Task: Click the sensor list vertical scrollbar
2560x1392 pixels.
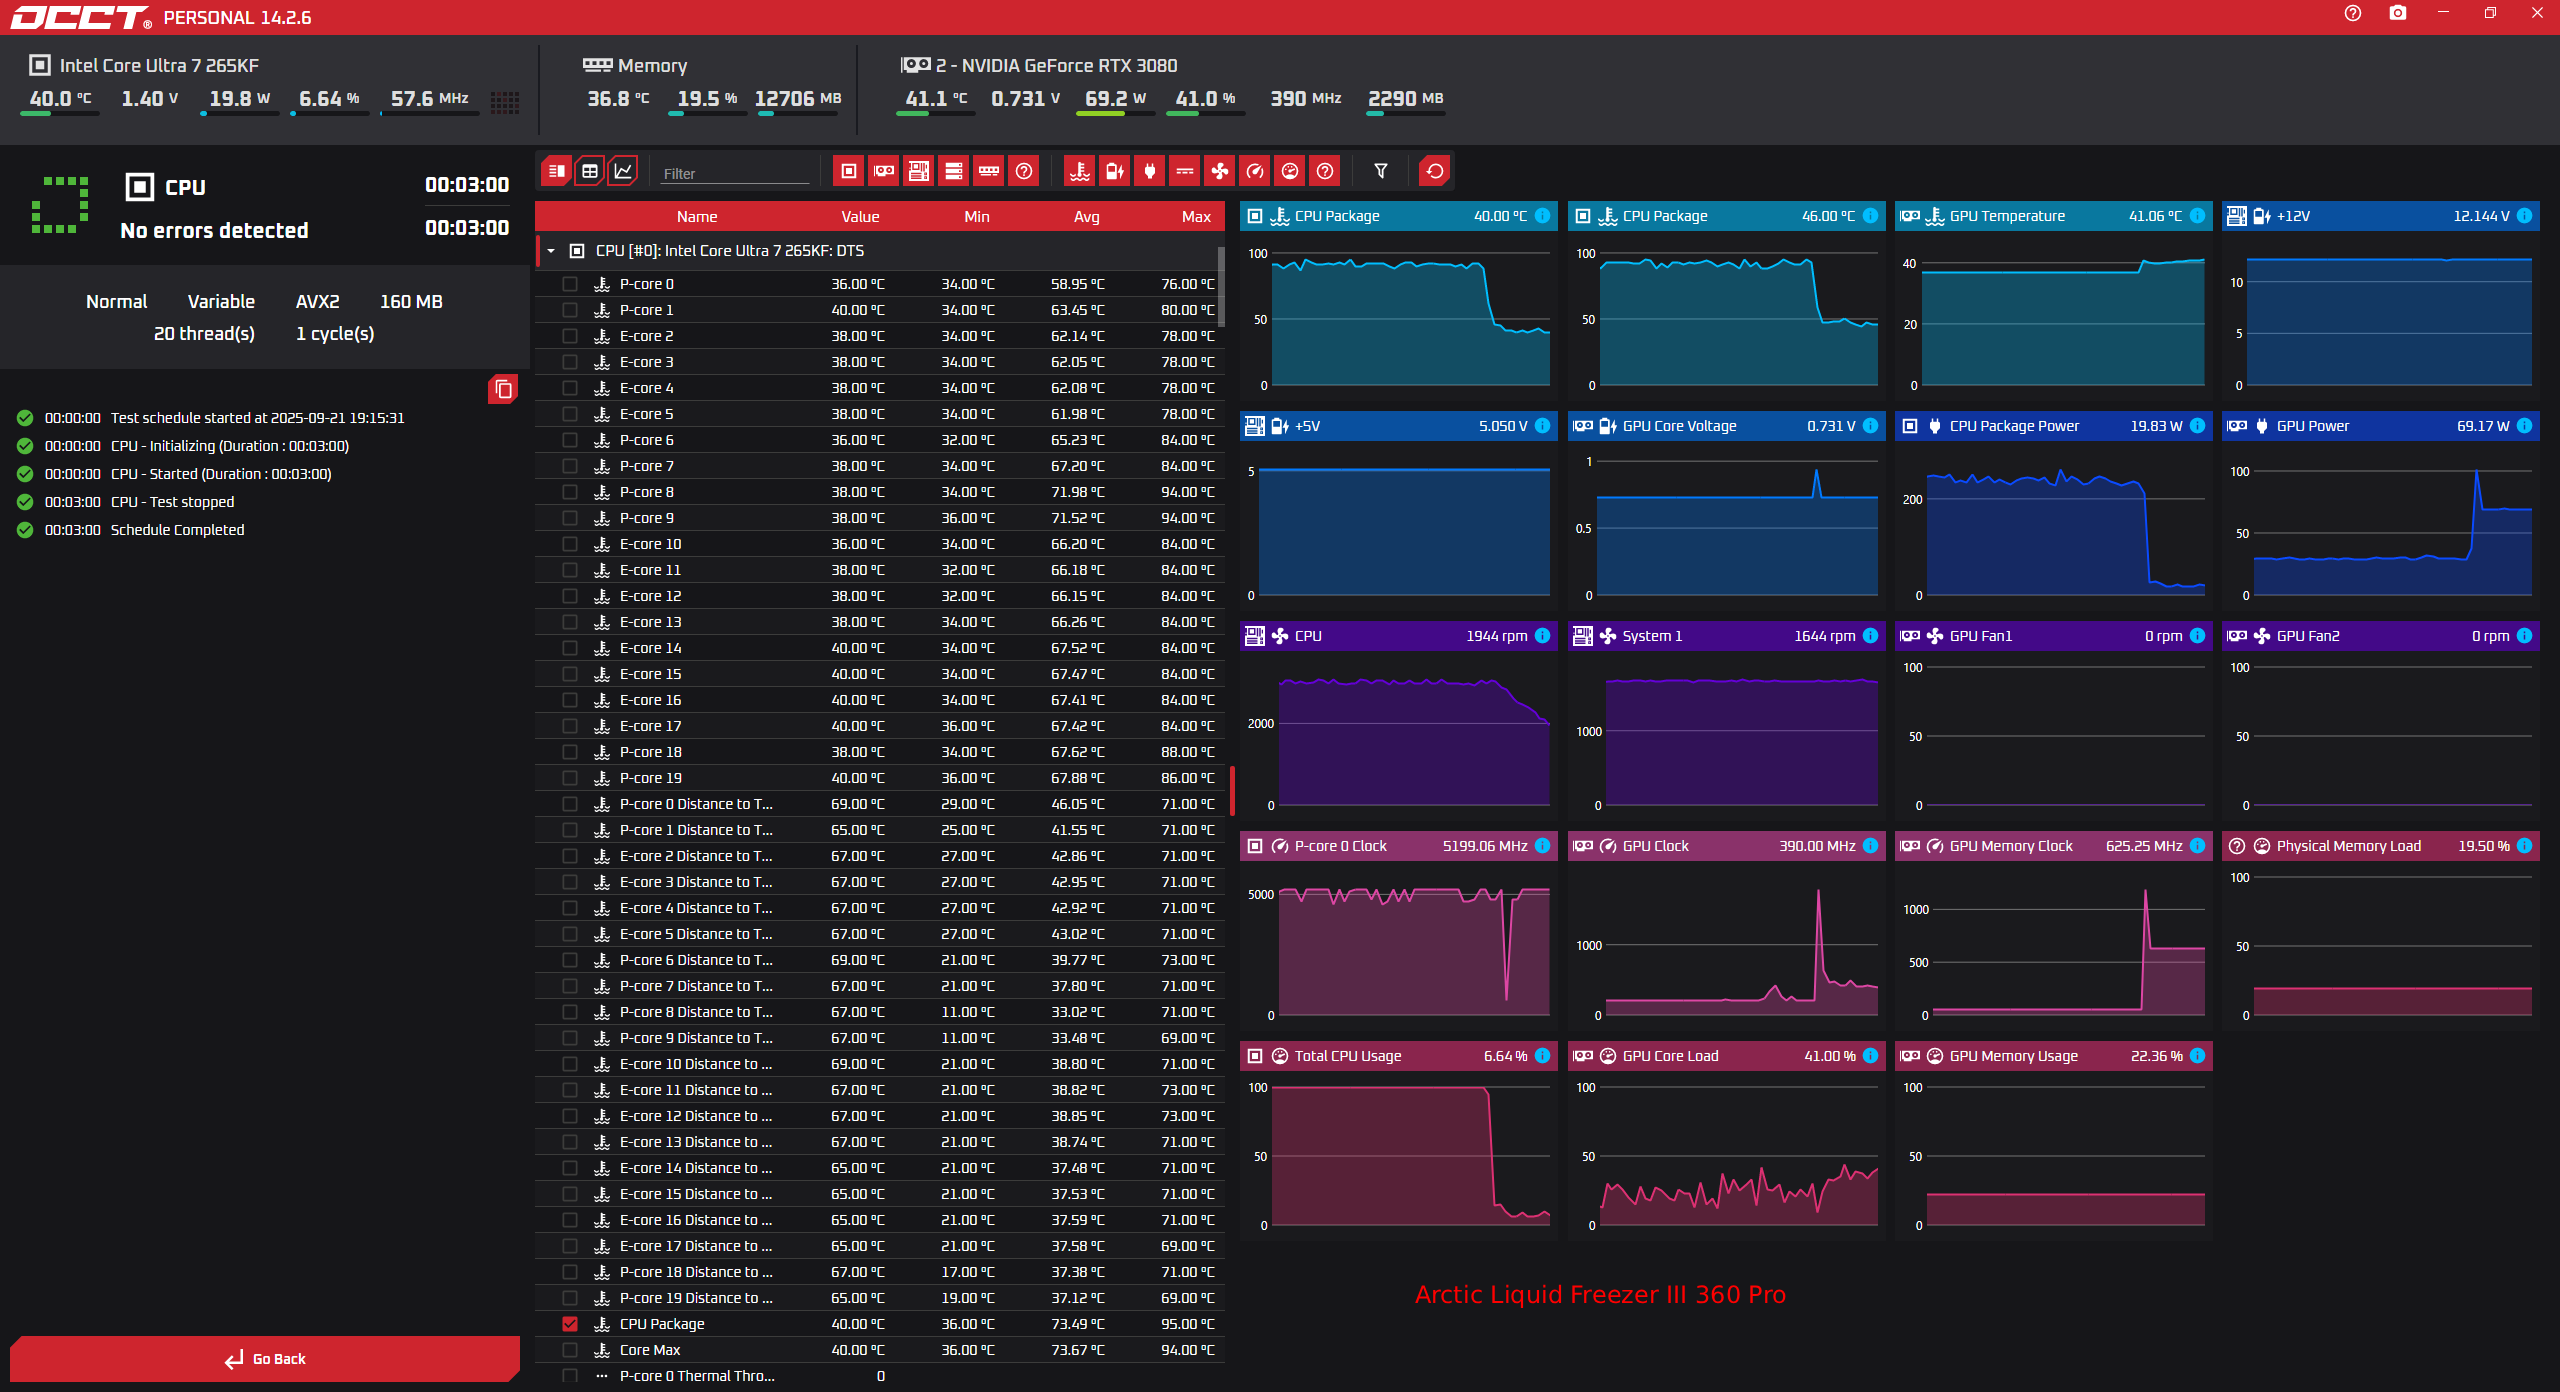Action: pyautogui.click(x=1221, y=287)
